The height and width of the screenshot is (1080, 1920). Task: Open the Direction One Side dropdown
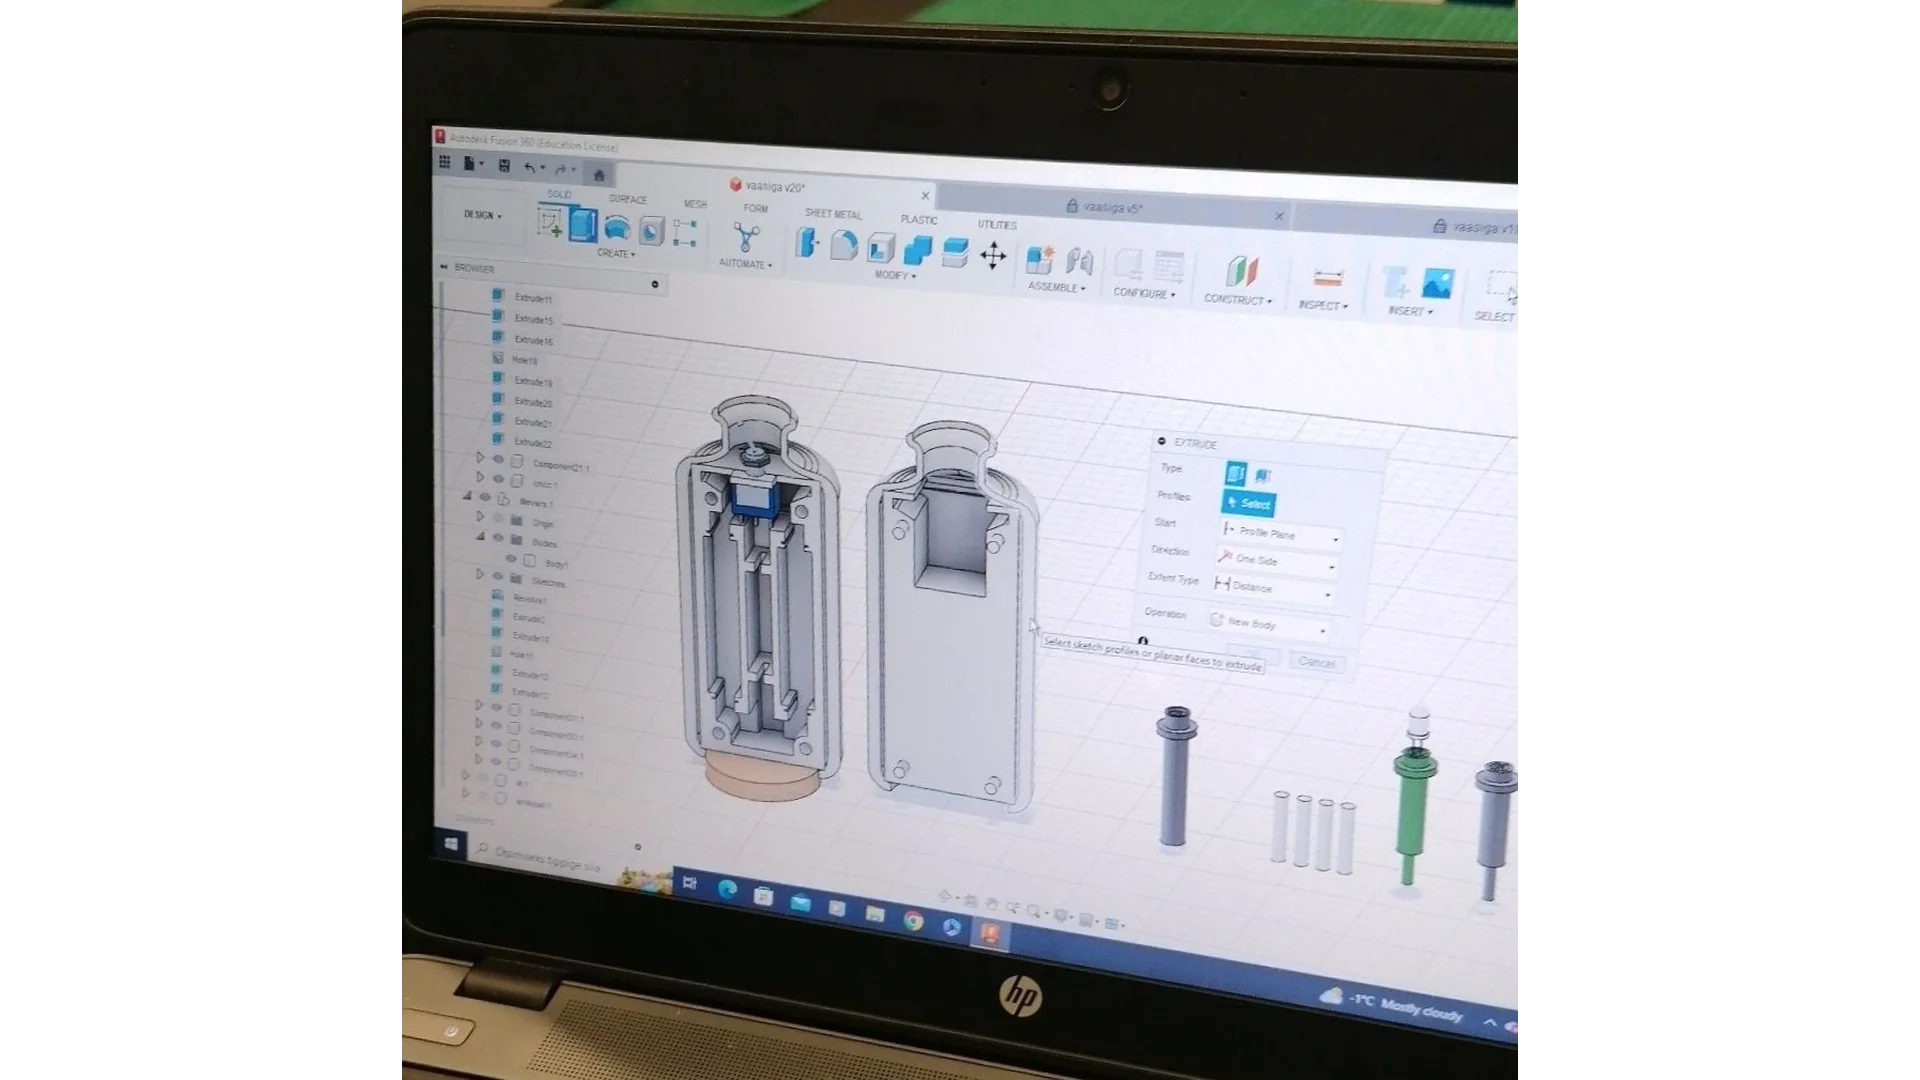(x=1277, y=561)
